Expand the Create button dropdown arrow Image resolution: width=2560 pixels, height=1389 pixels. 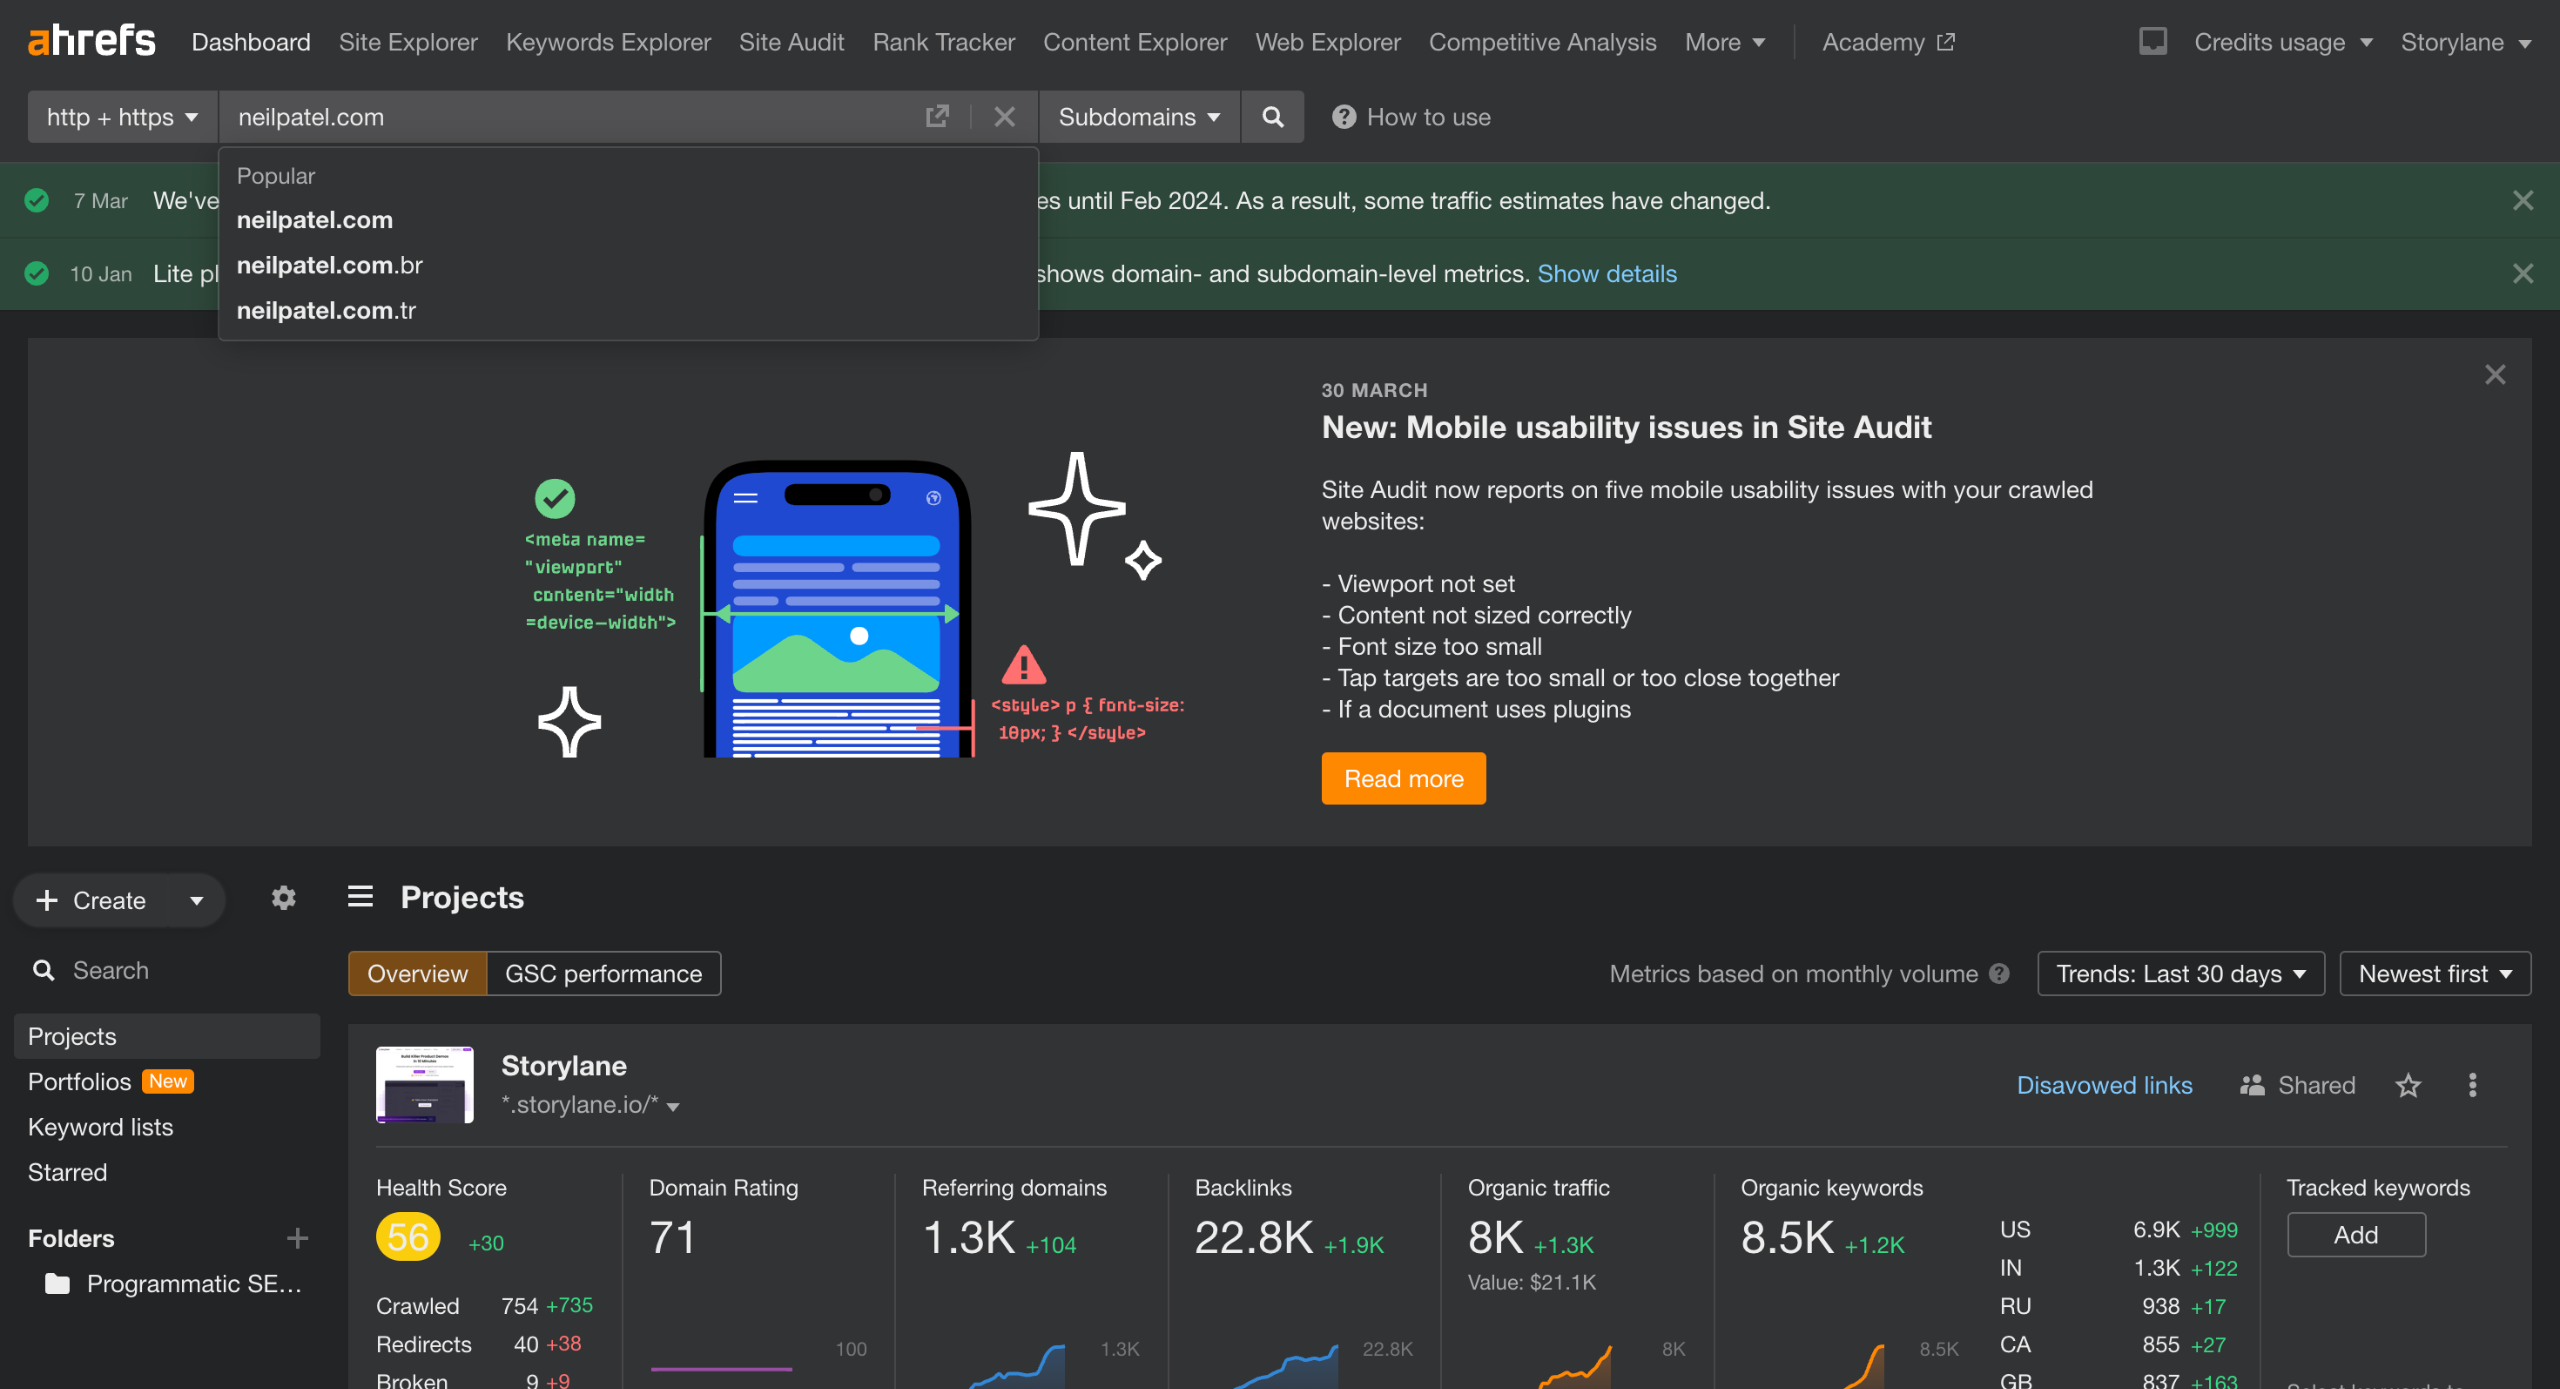click(197, 901)
